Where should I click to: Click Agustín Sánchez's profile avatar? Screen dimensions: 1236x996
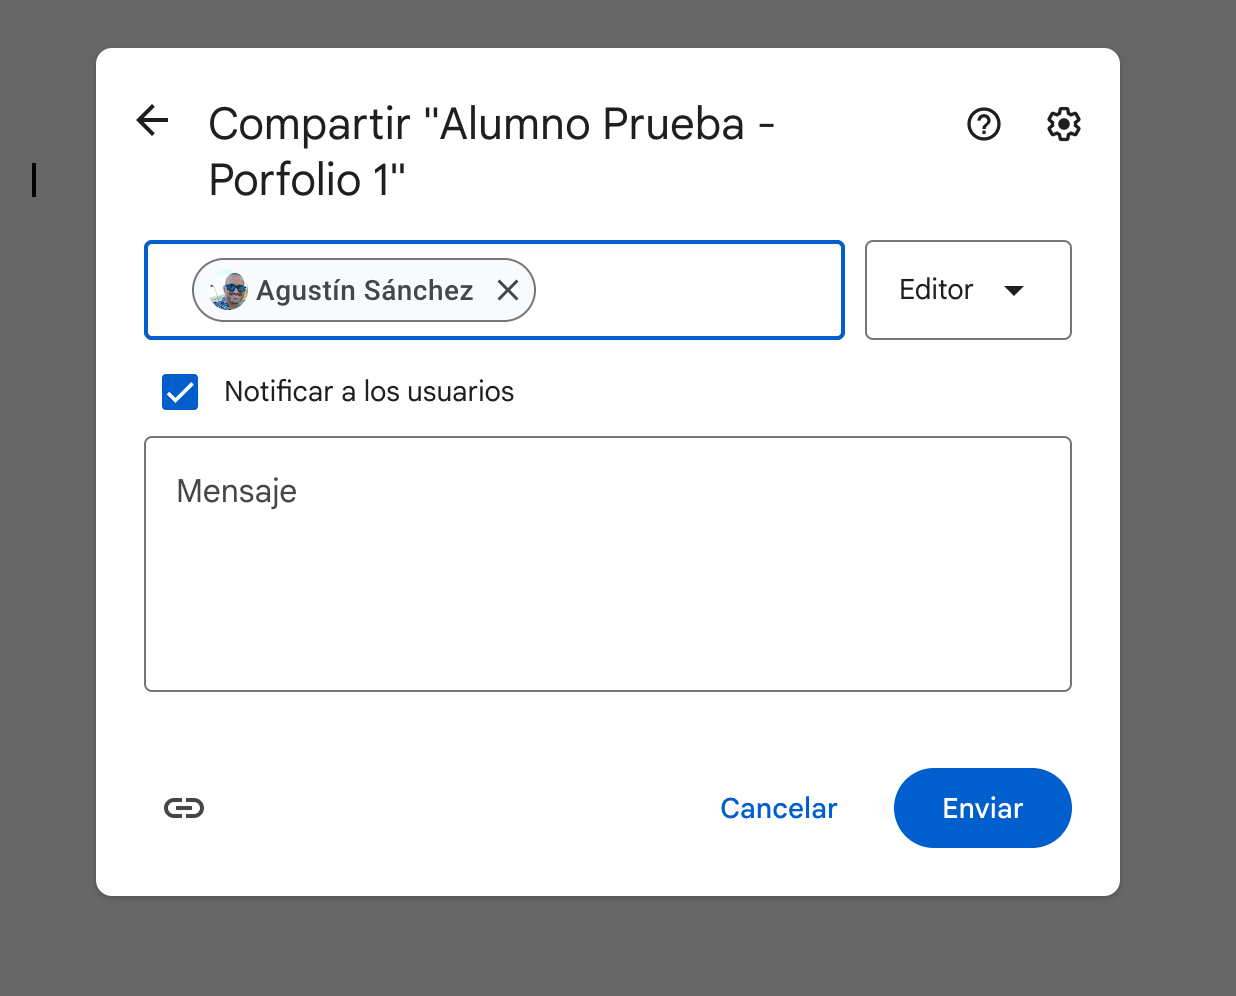tap(228, 290)
